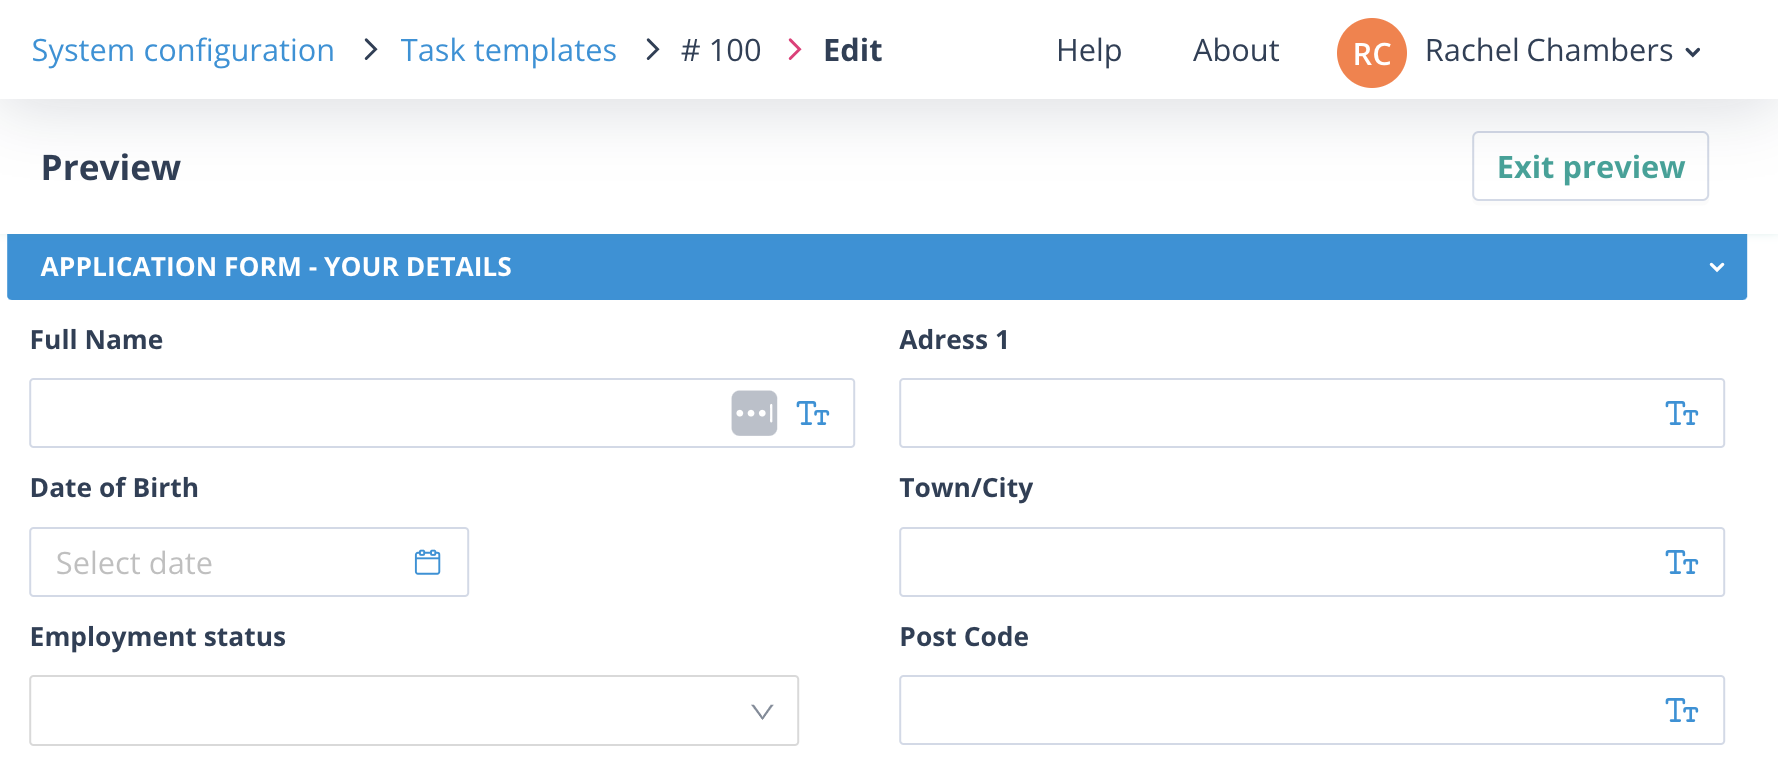
Task: Open the calendar icon in Date of Birth
Action: coord(428,562)
